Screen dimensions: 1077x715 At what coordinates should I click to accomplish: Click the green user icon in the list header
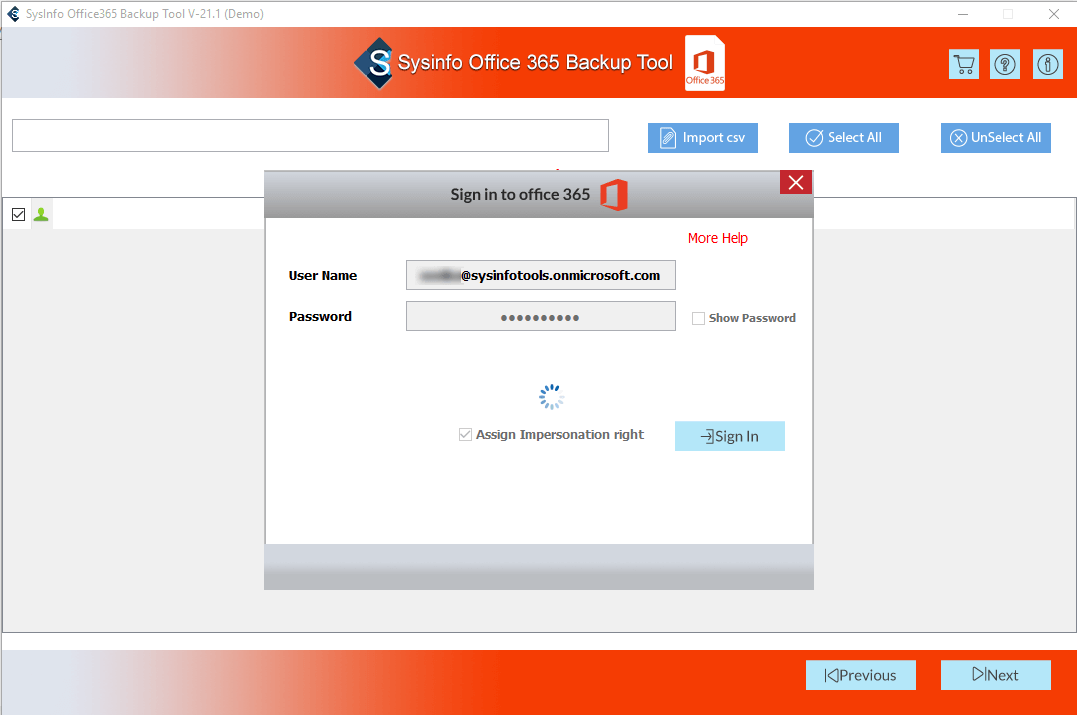41,214
